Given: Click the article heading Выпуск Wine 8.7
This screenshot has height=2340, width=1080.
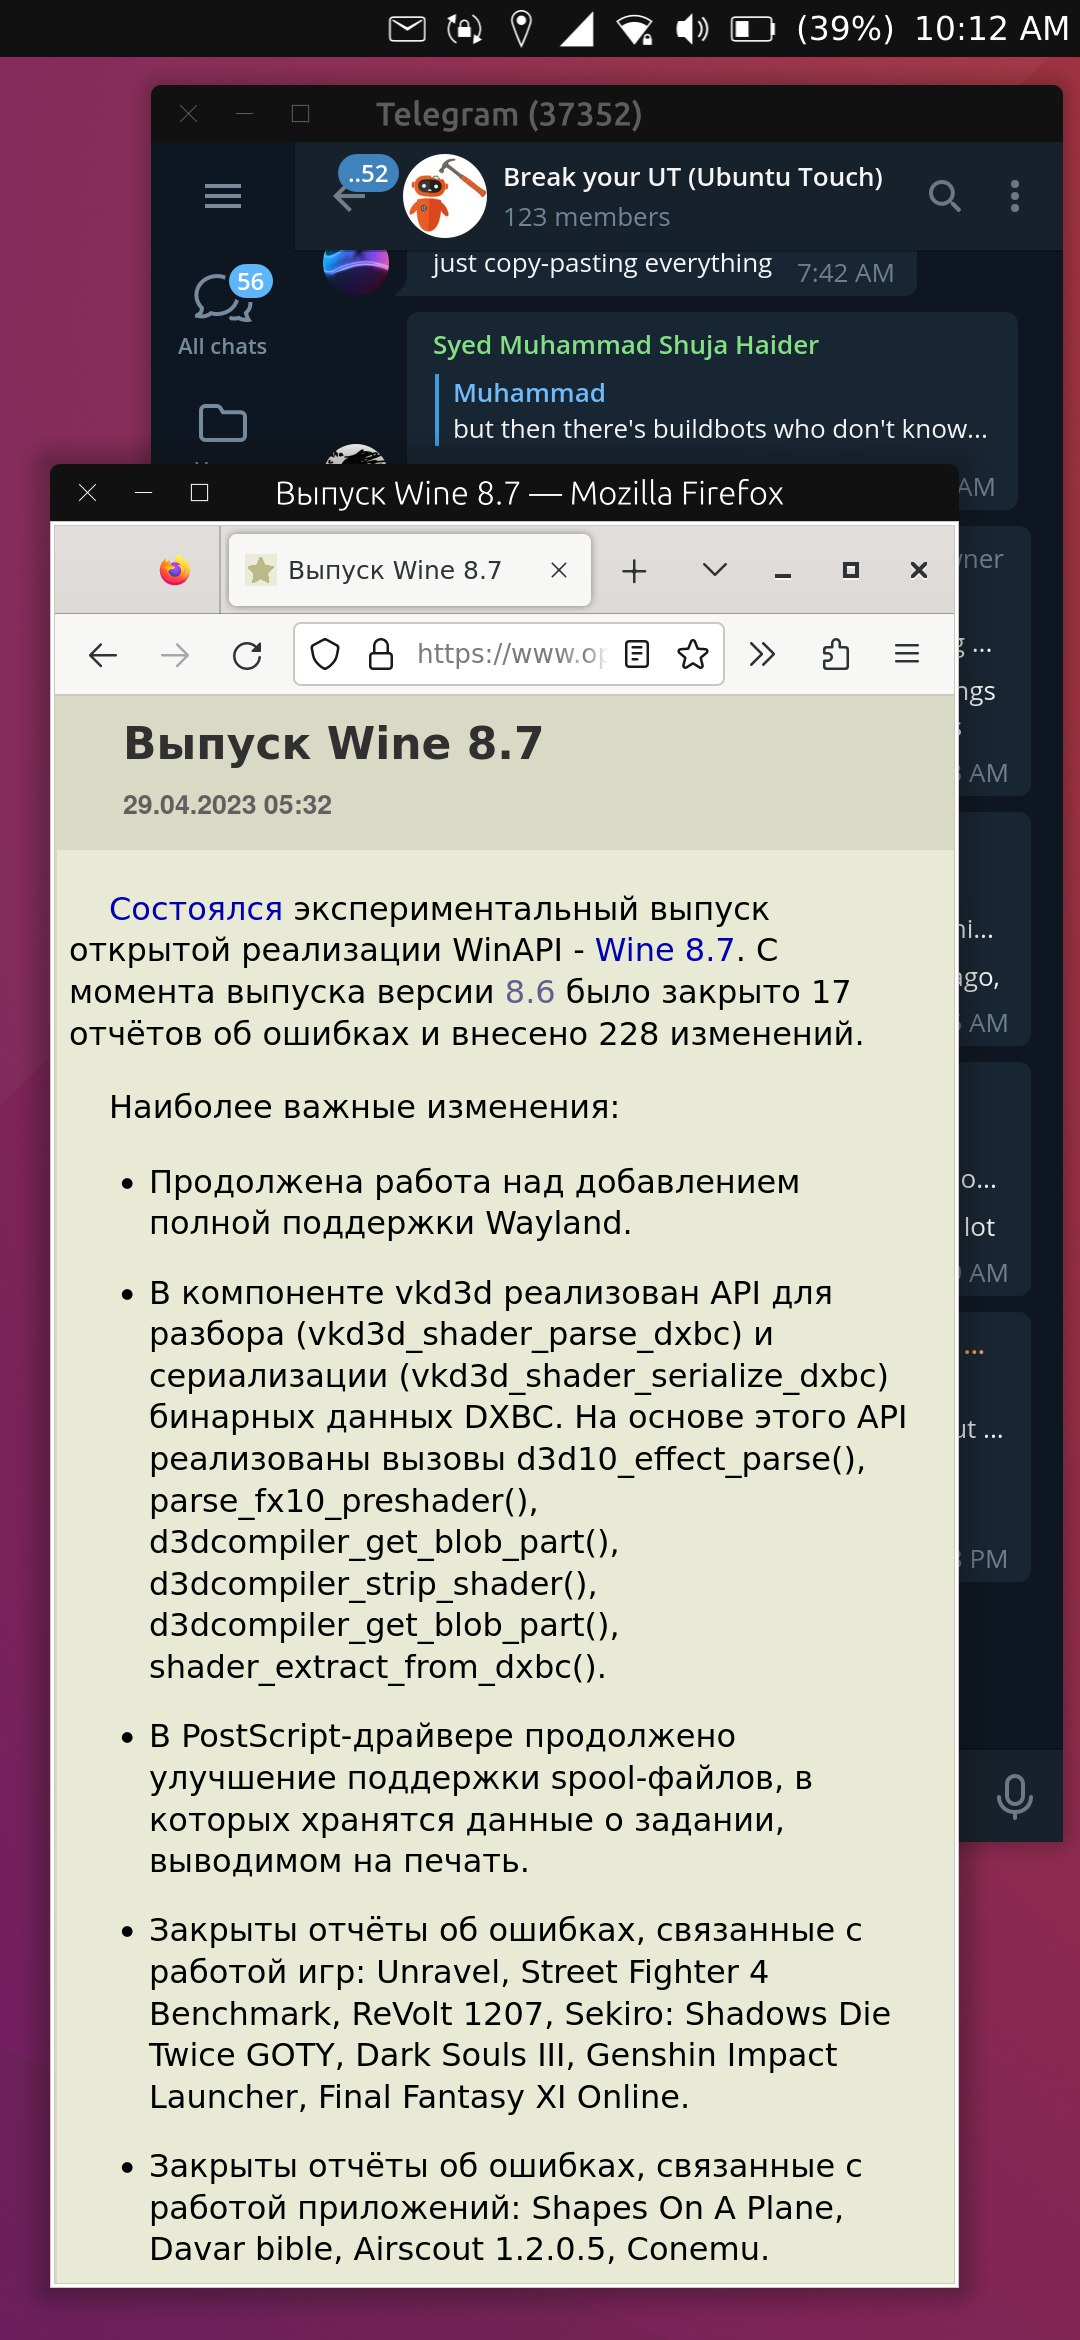Looking at the screenshot, I should [x=333, y=744].
